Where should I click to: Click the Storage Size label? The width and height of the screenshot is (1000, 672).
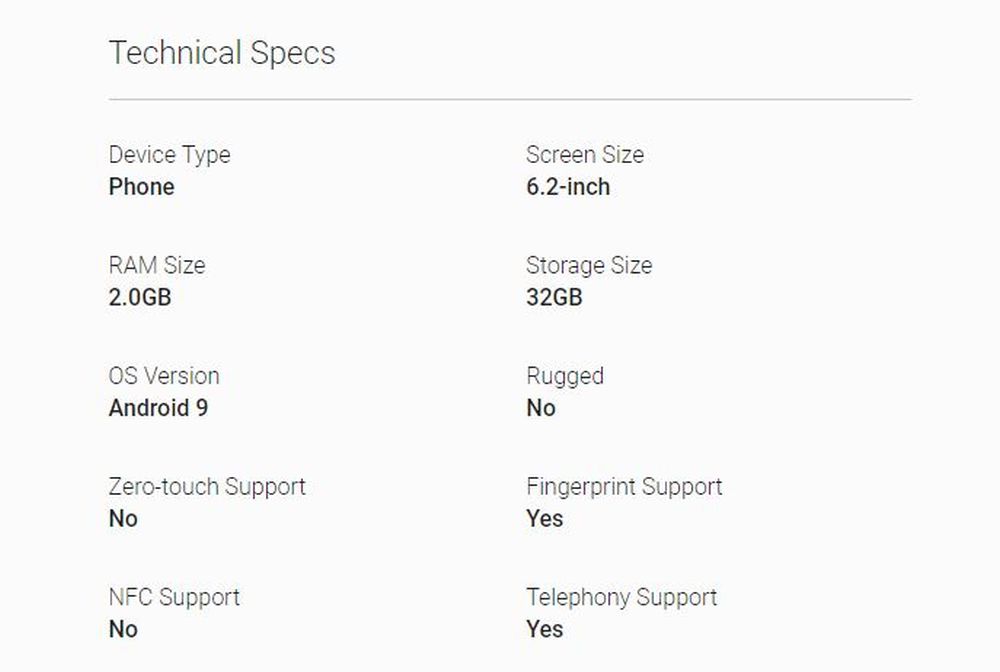(589, 266)
